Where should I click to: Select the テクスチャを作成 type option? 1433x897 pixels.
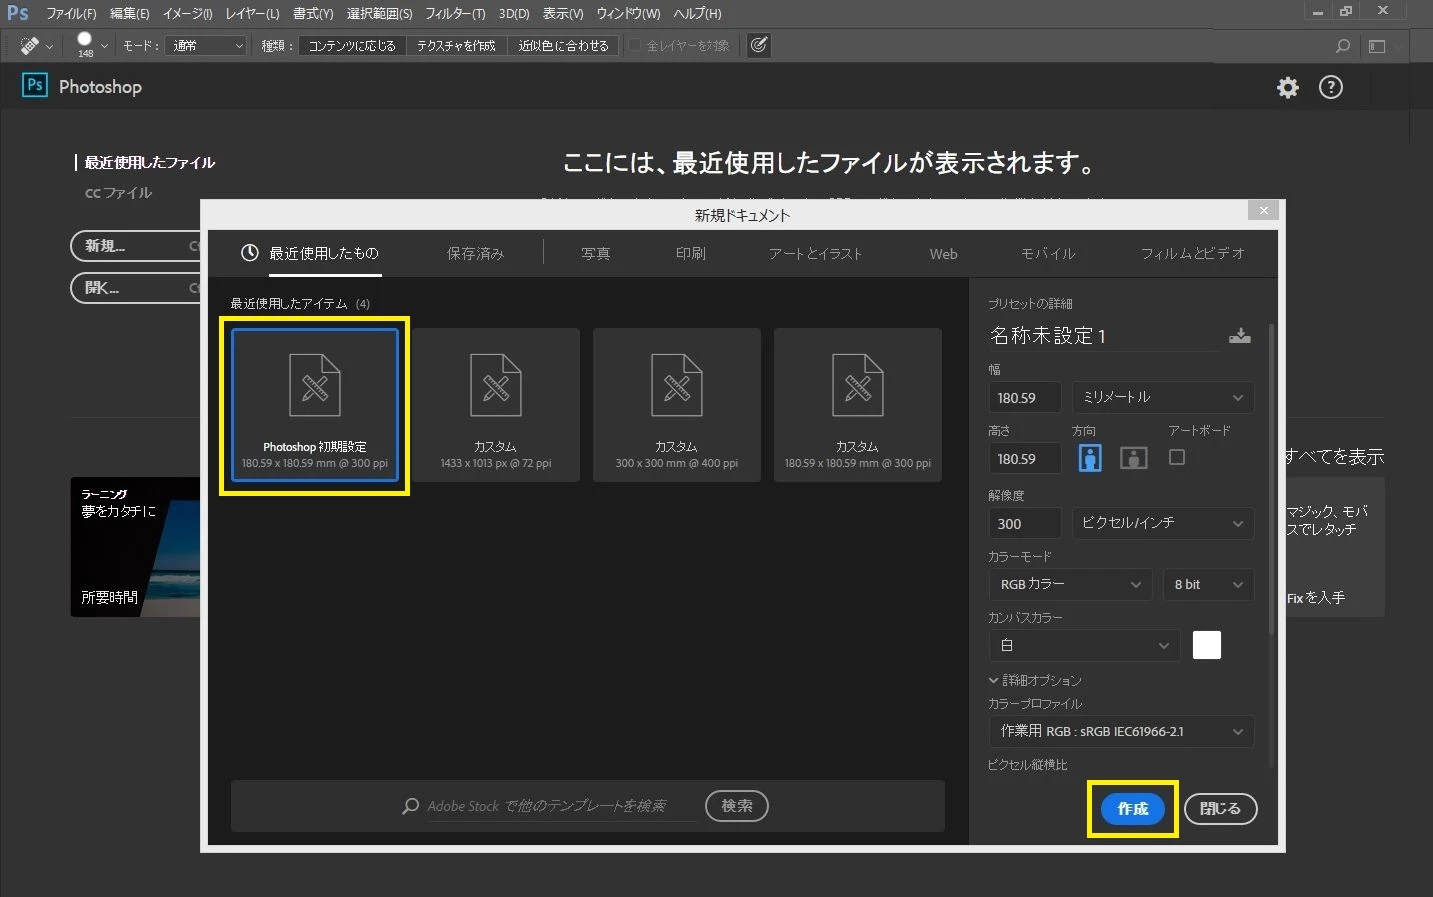click(x=456, y=46)
